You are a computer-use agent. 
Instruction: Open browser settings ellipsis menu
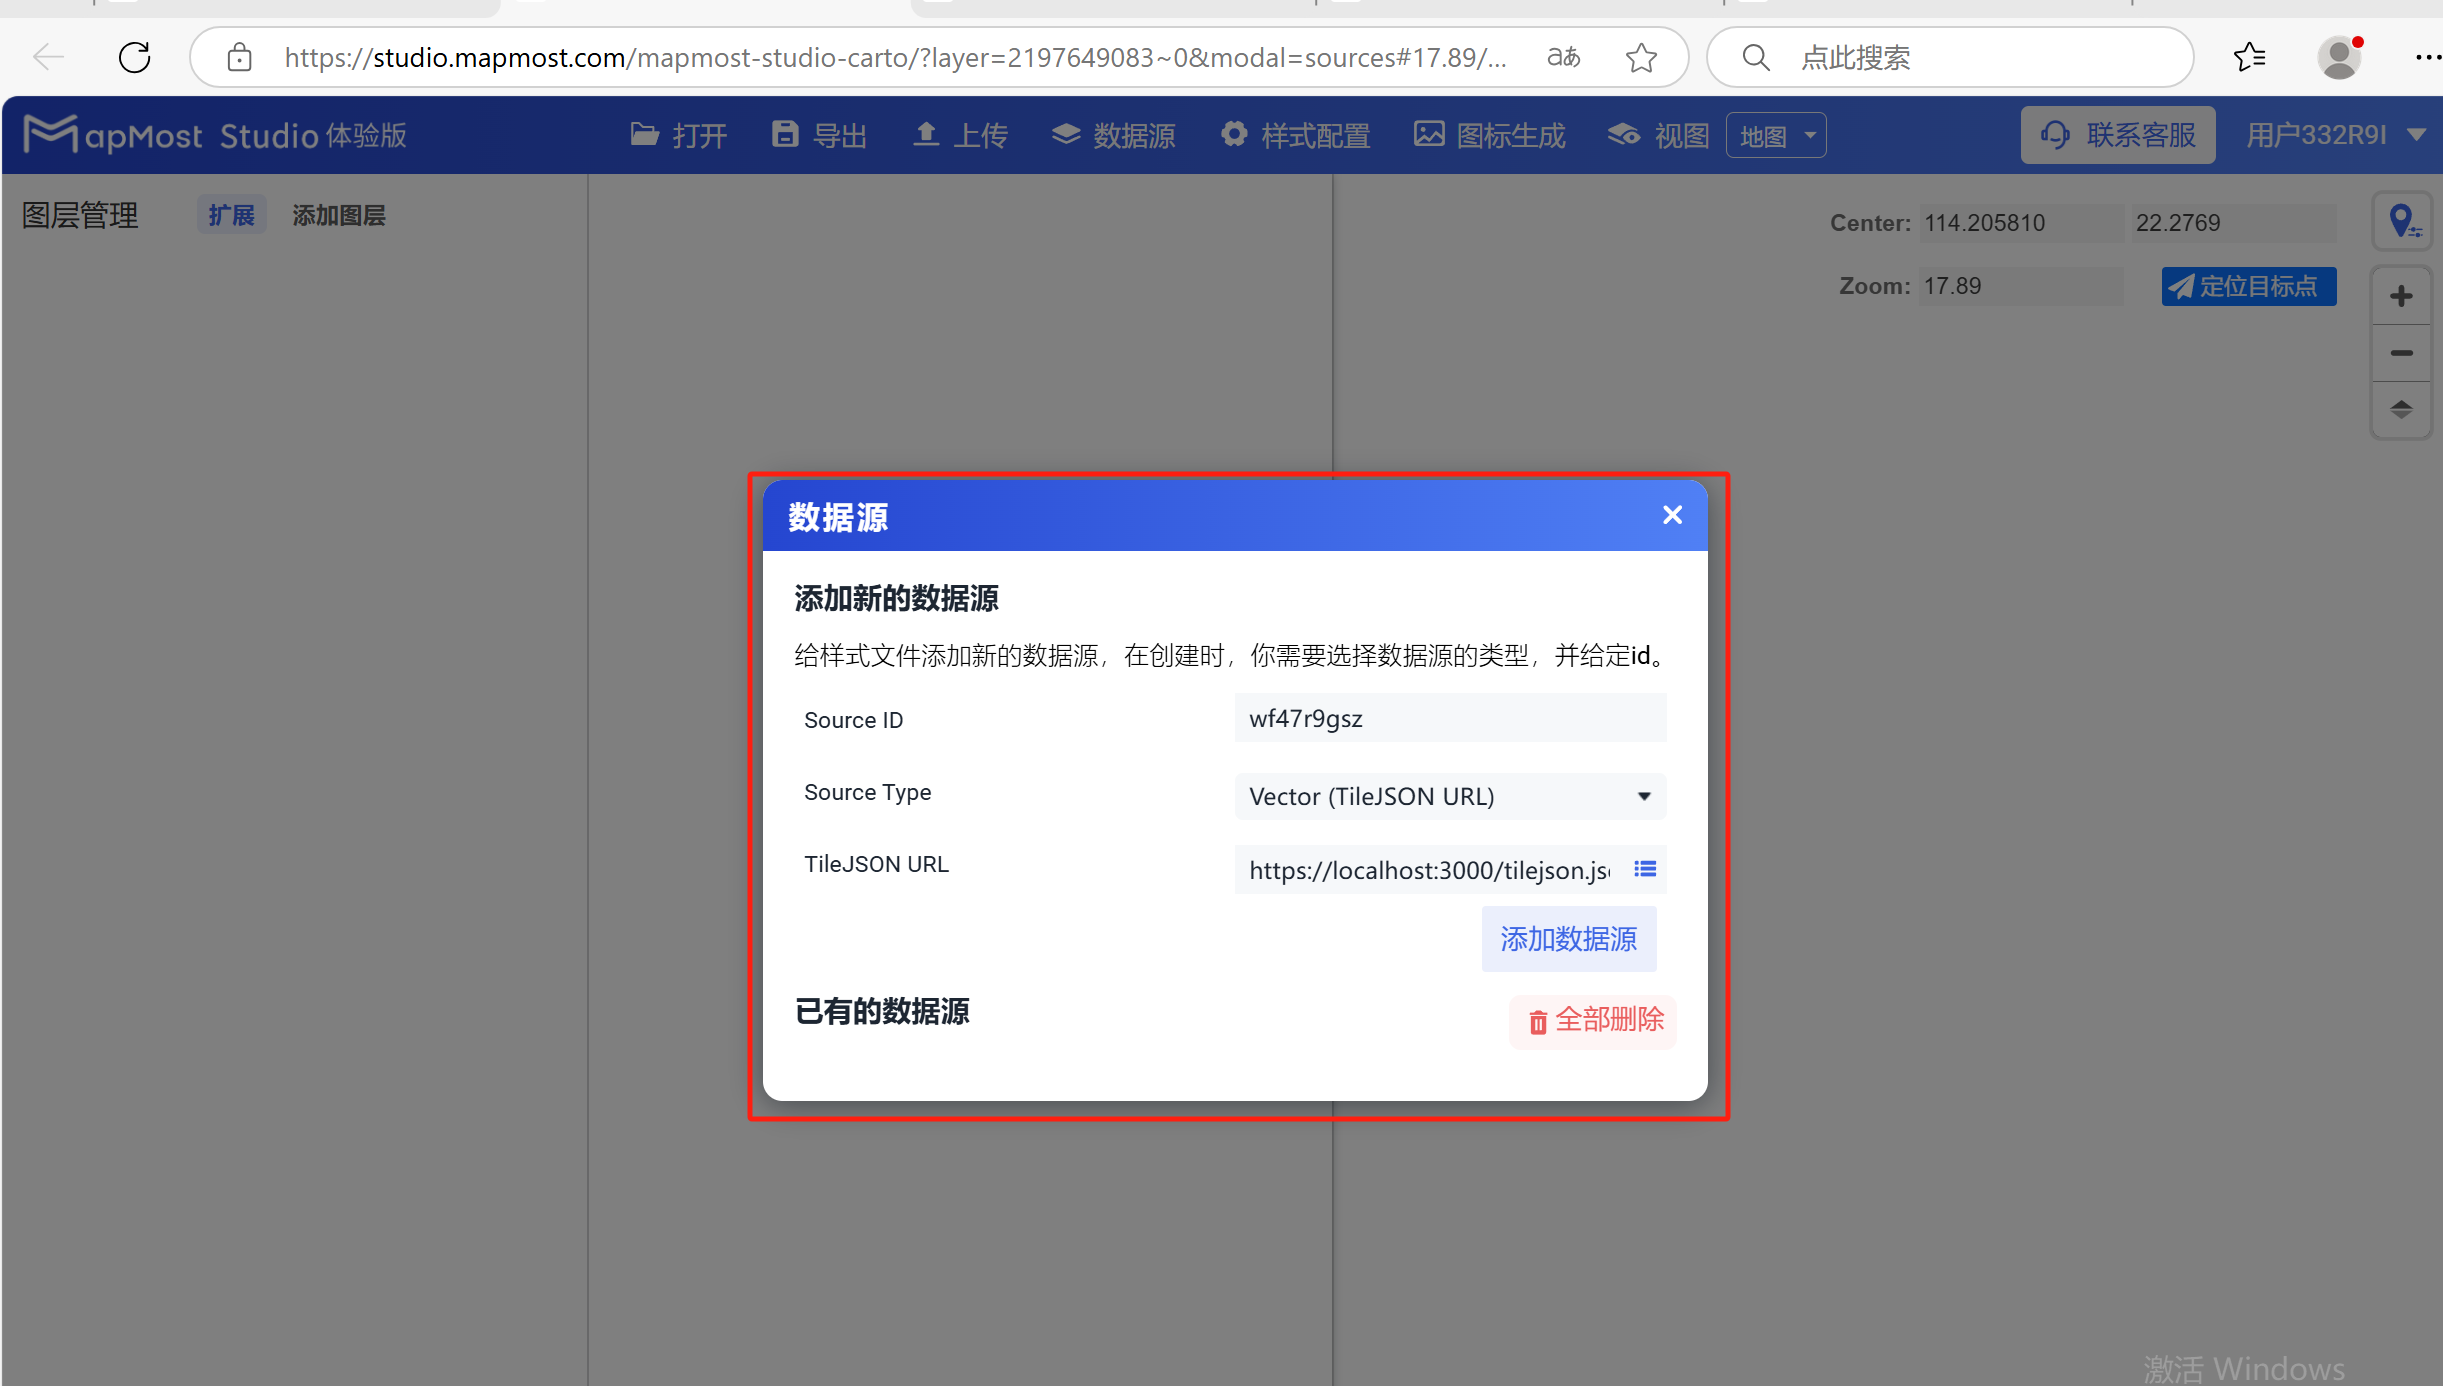(x=2427, y=57)
